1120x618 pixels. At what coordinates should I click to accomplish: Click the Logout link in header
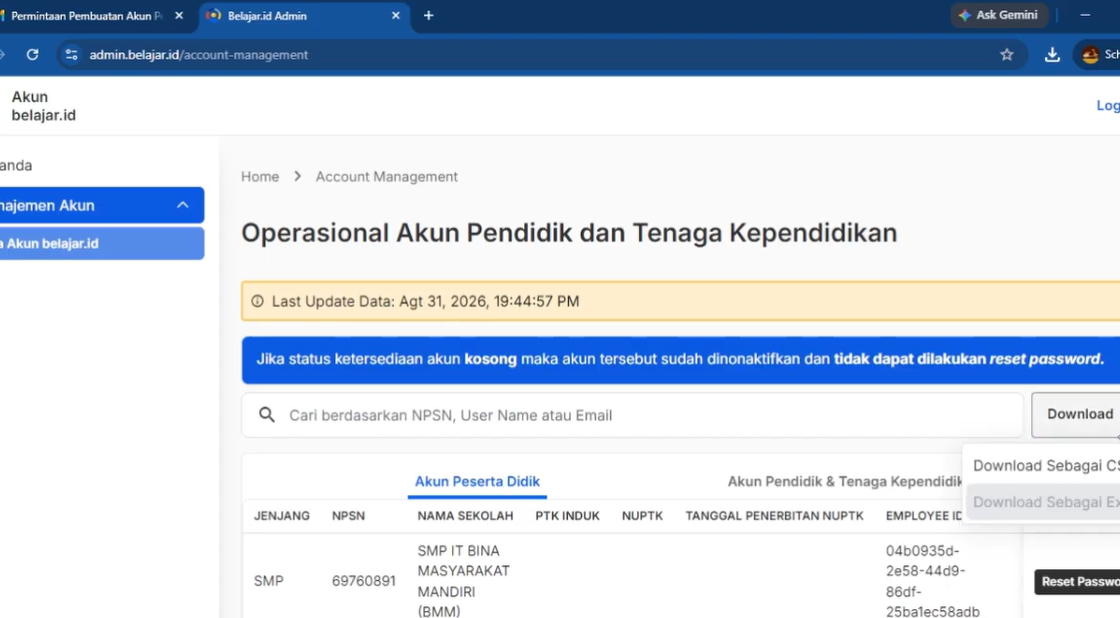[x=1108, y=106]
